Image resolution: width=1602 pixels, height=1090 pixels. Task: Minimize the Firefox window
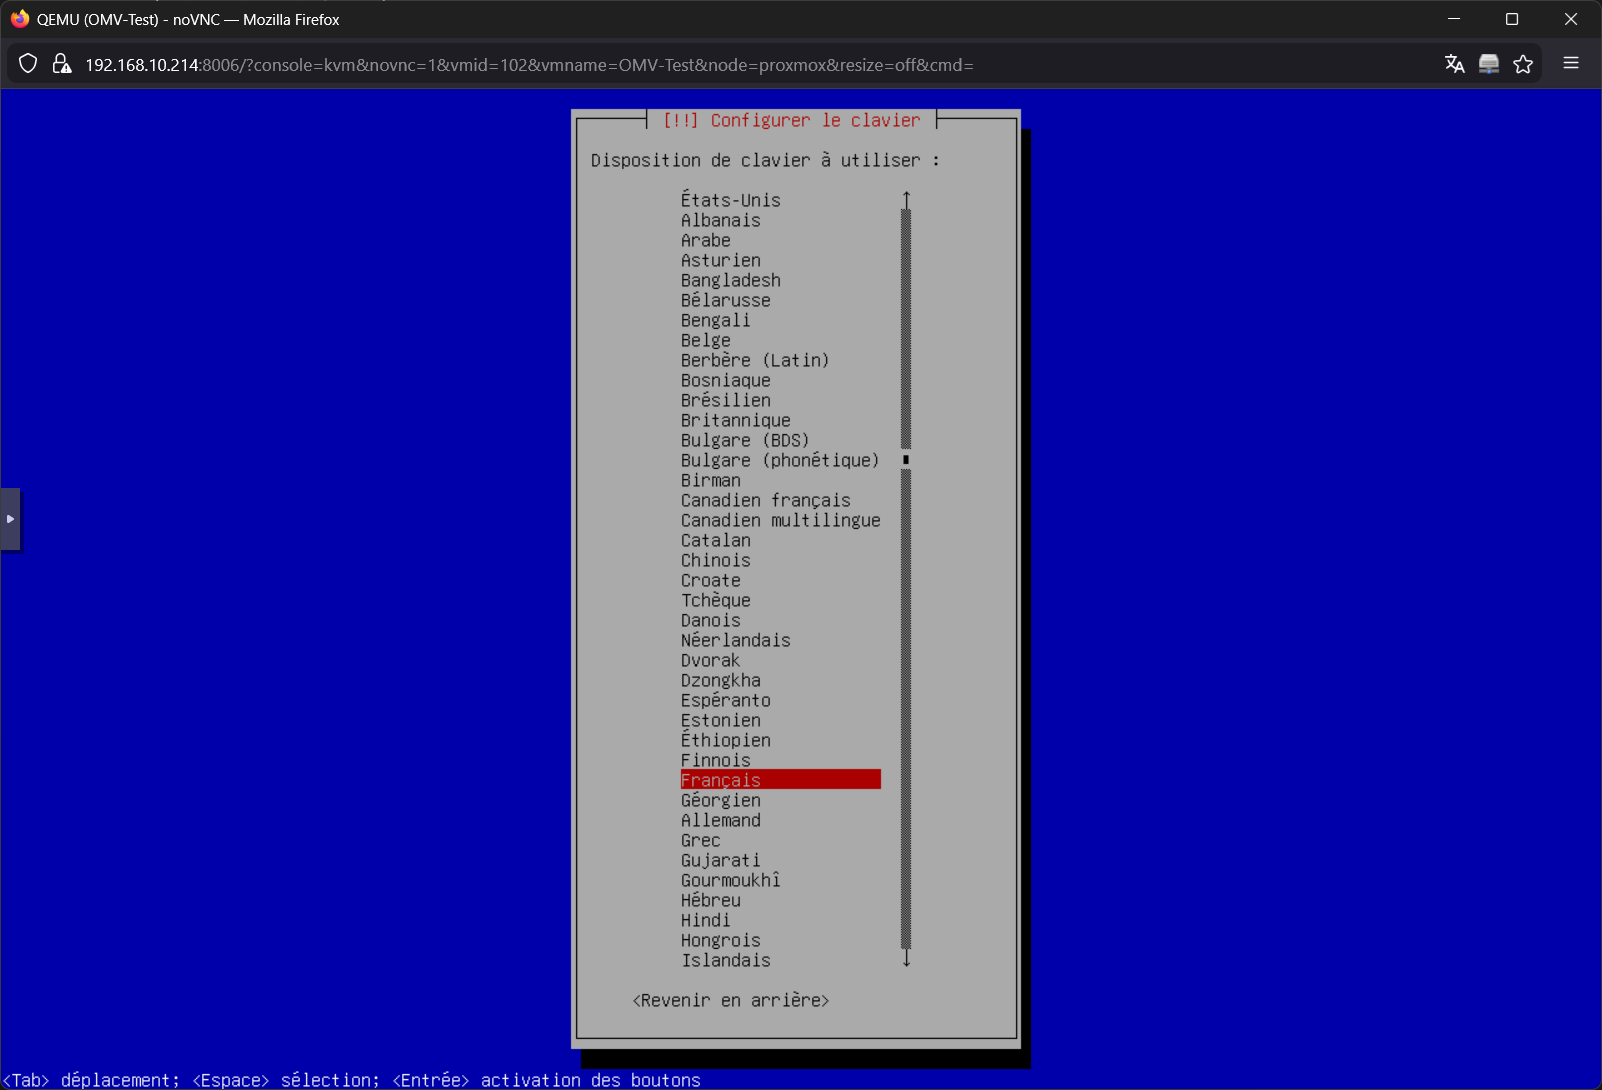[1454, 19]
